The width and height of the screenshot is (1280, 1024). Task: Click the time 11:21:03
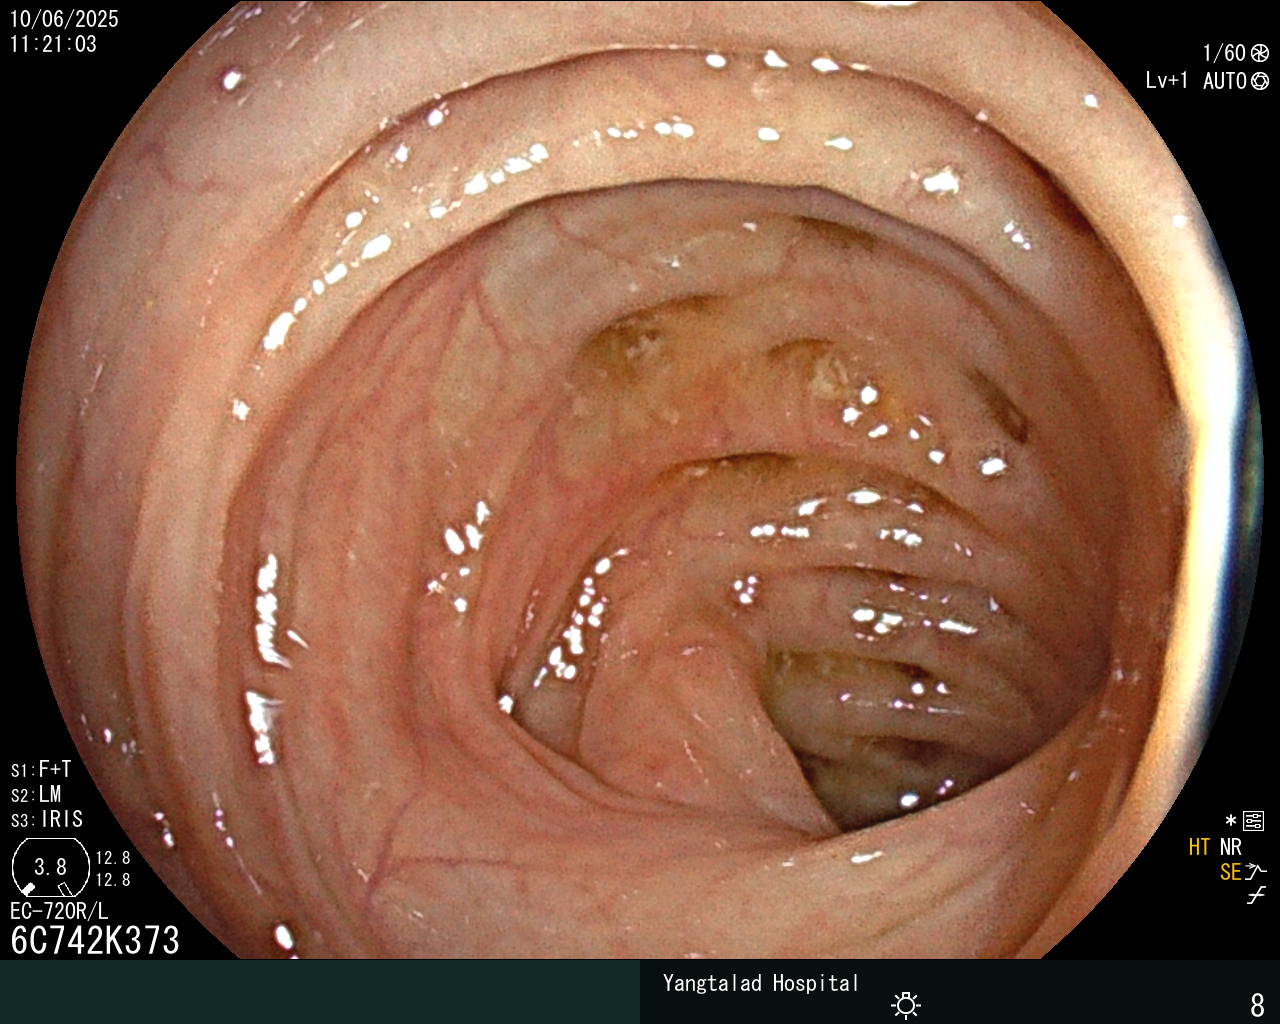53,44
